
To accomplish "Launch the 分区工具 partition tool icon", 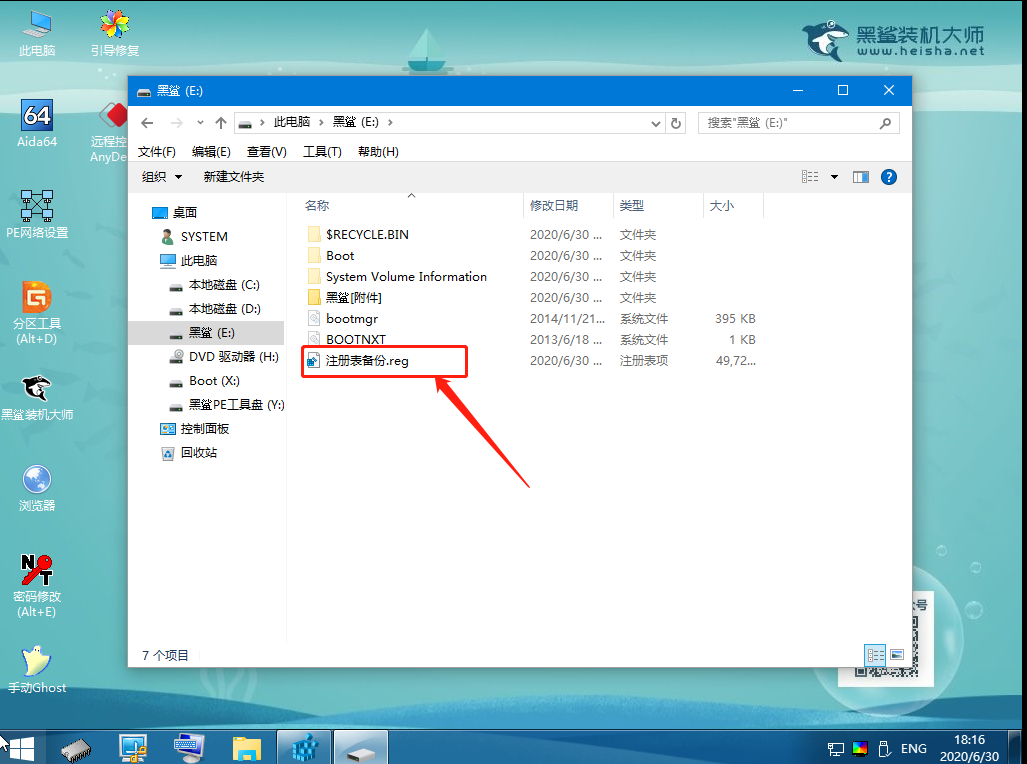I will [x=37, y=311].
